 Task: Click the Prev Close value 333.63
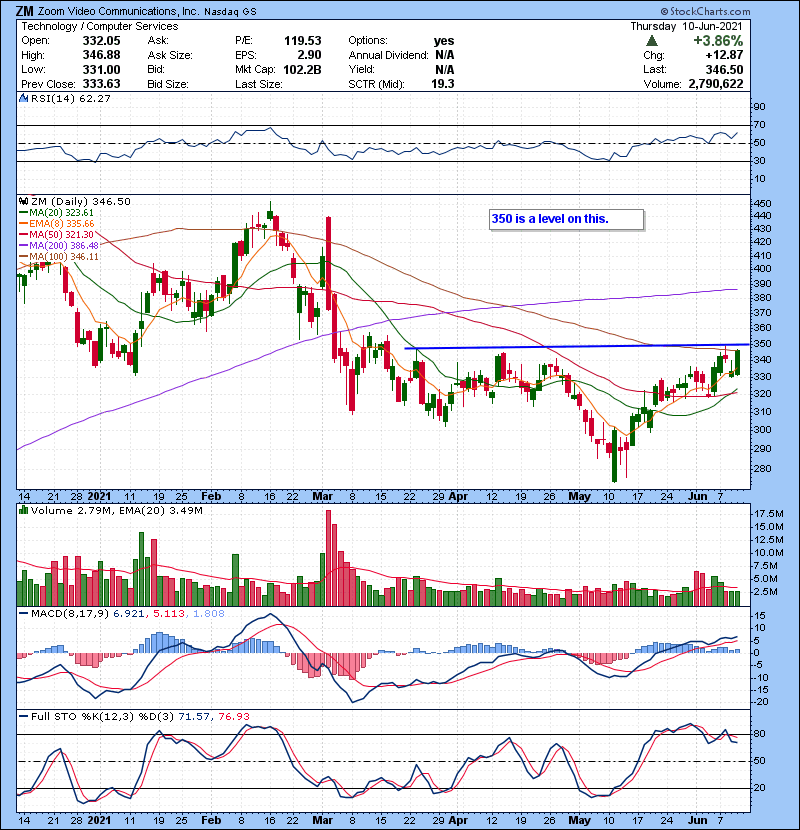pos(102,84)
